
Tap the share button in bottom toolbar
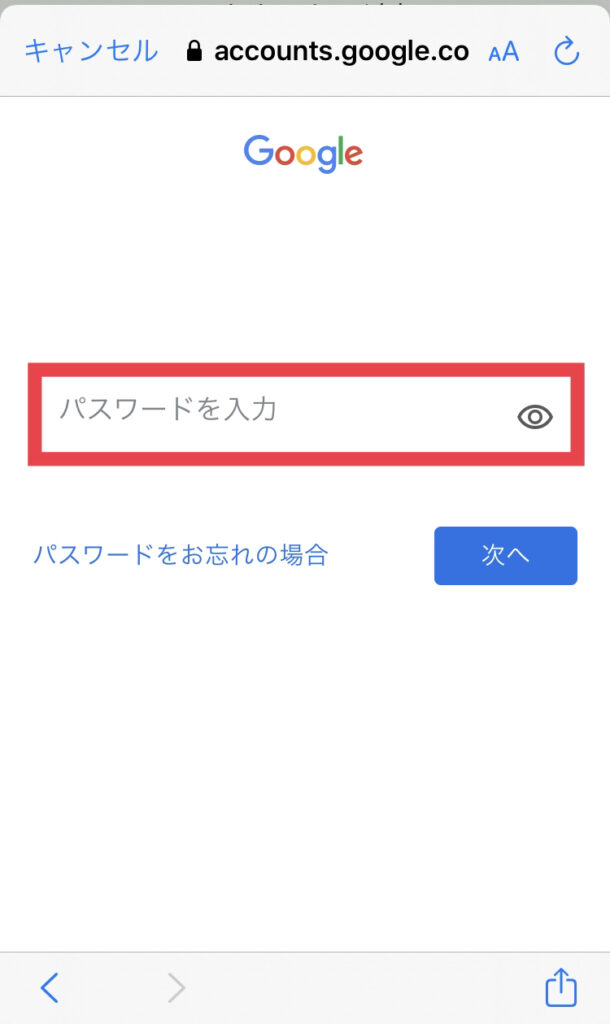560,987
